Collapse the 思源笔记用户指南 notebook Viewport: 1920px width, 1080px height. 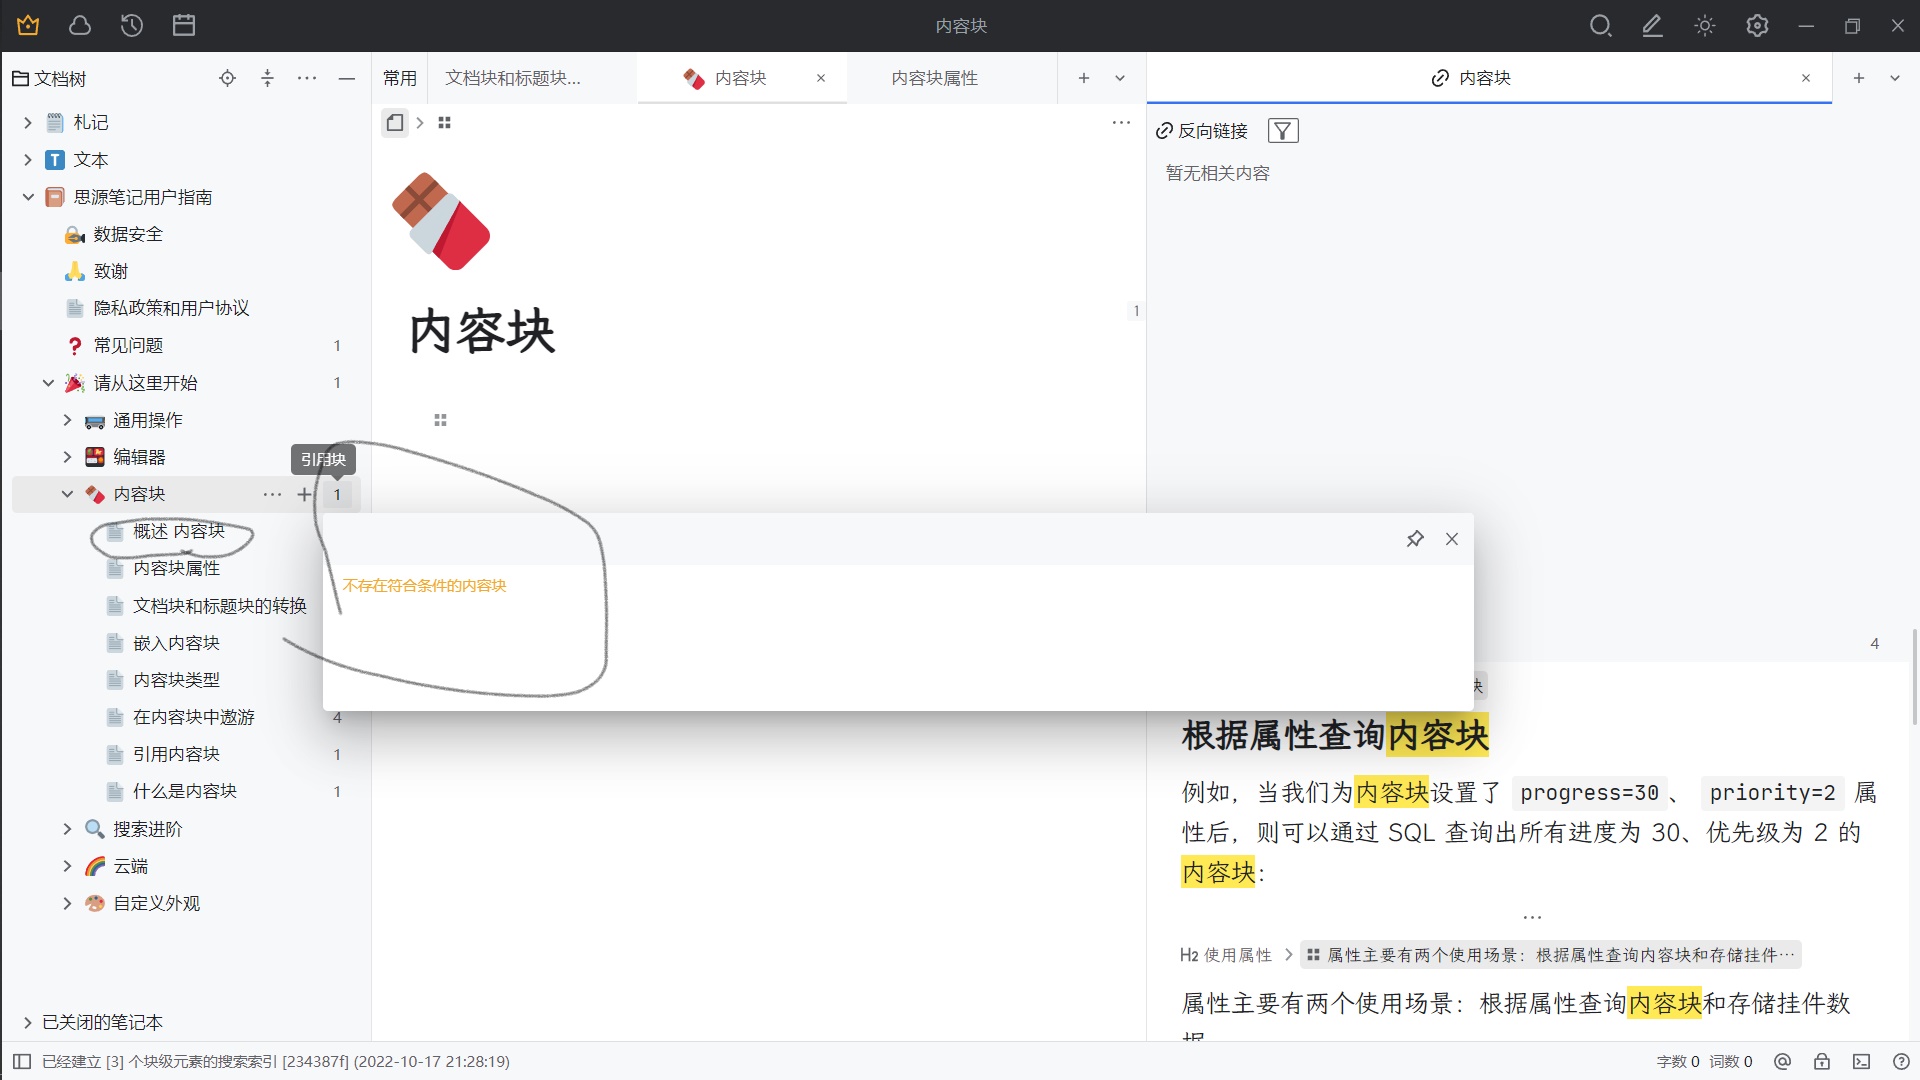pyautogui.click(x=28, y=197)
